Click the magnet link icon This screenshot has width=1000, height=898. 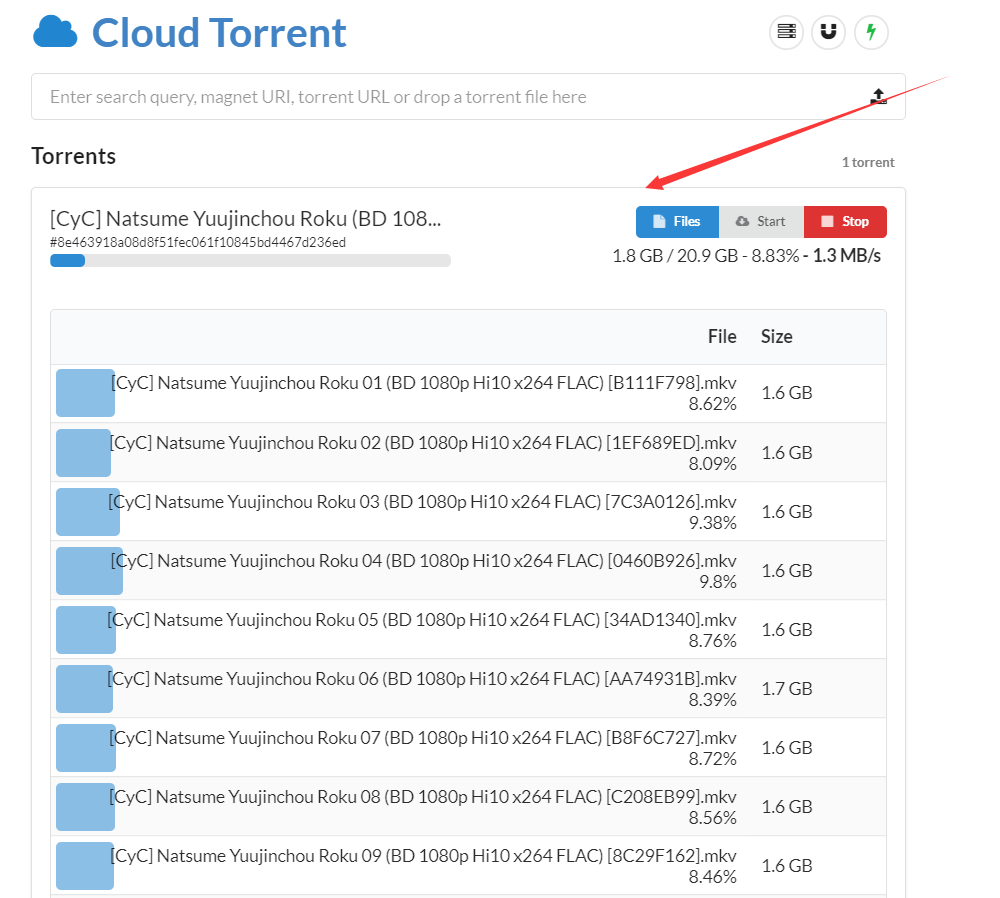coord(828,32)
